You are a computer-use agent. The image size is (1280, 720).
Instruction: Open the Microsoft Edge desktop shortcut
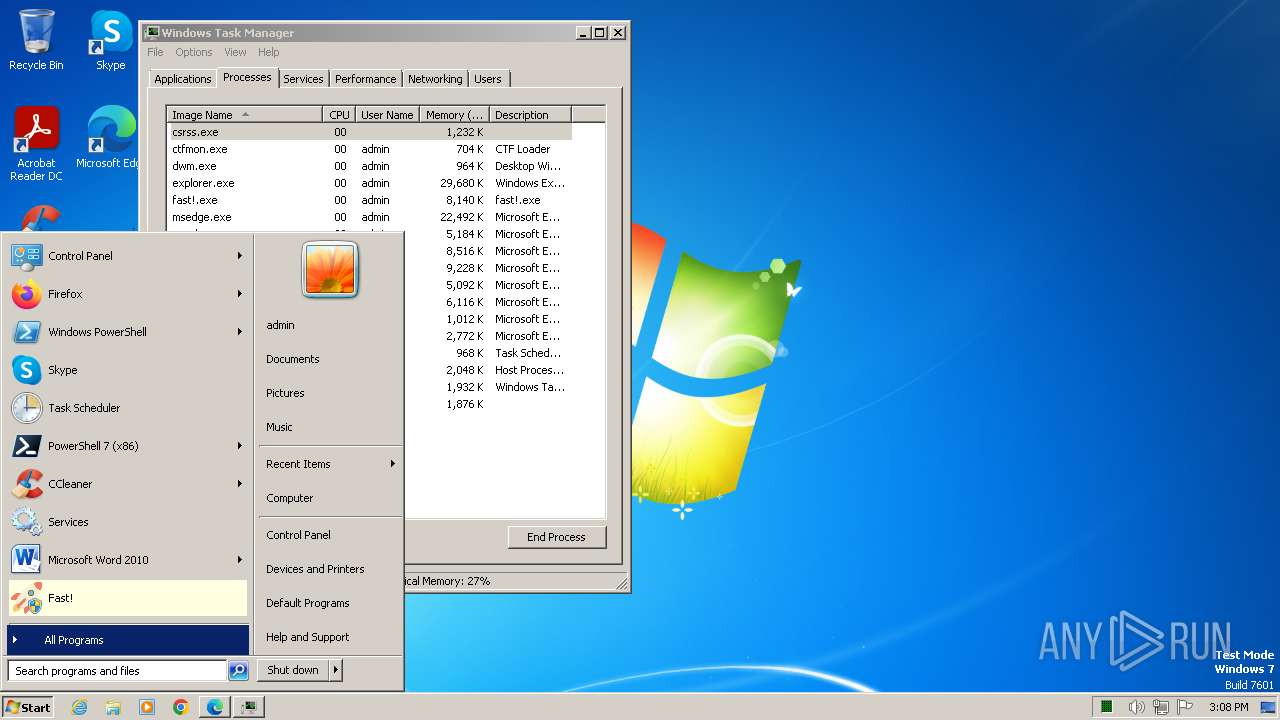coord(110,138)
